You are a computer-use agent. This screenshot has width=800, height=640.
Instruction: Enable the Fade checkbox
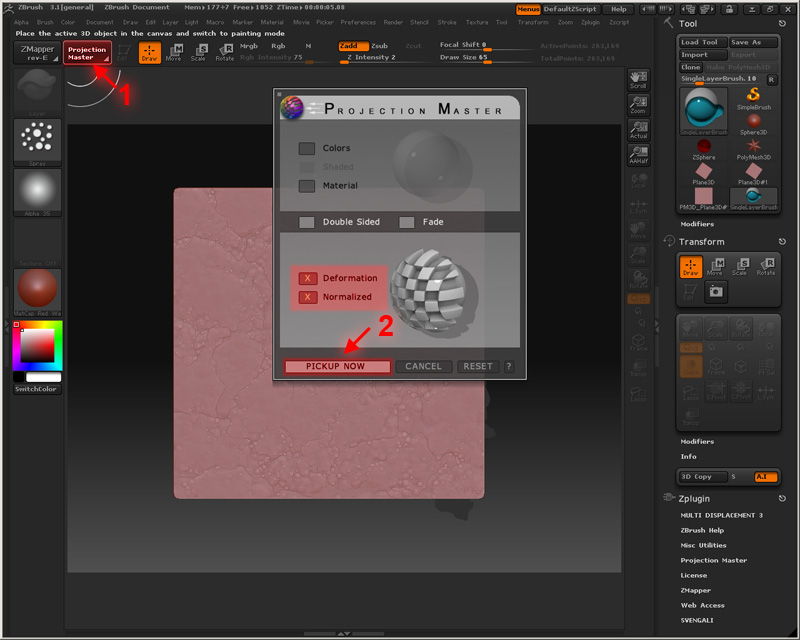point(407,222)
